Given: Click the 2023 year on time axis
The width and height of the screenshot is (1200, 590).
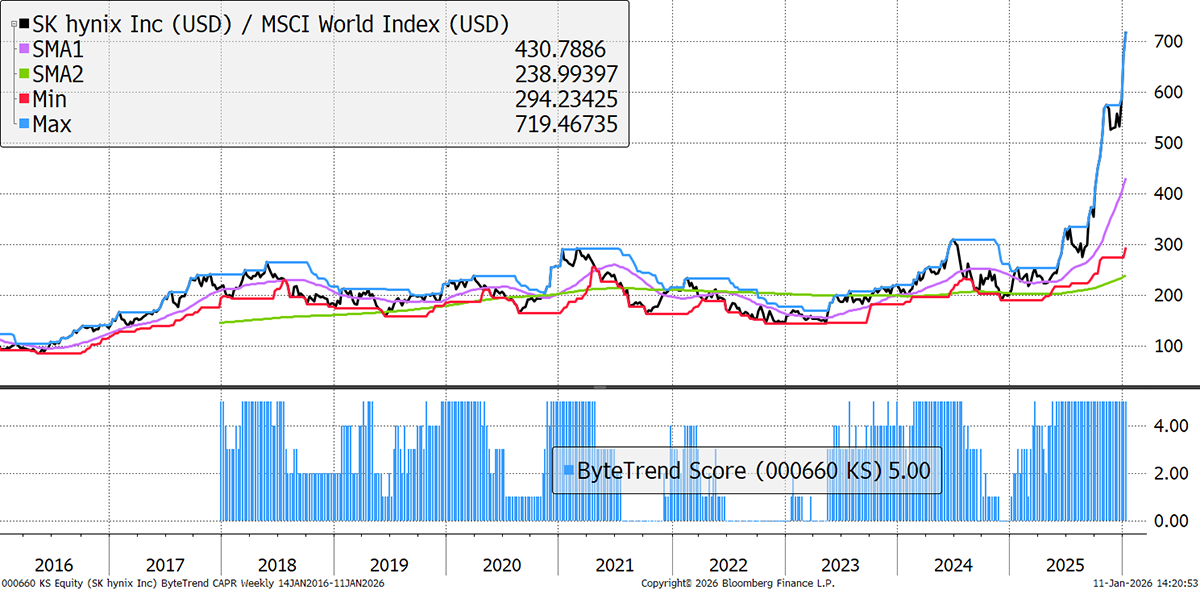Looking at the screenshot, I should [x=841, y=564].
